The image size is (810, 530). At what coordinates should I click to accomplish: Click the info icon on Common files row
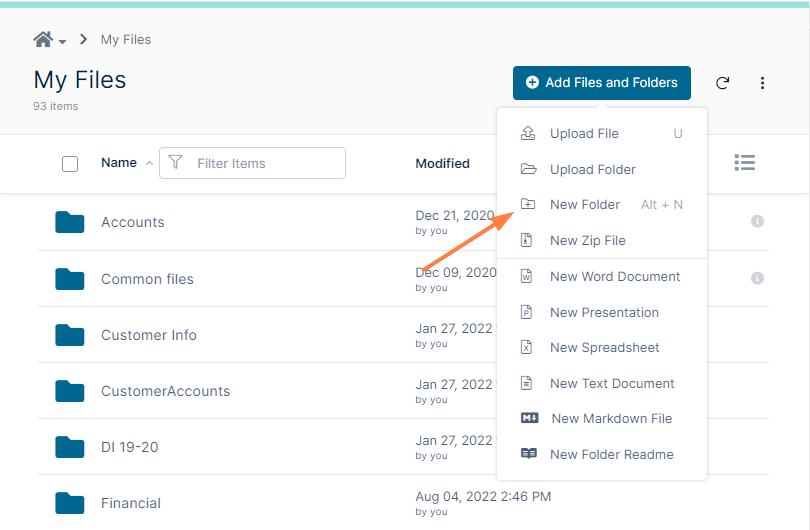[757, 278]
